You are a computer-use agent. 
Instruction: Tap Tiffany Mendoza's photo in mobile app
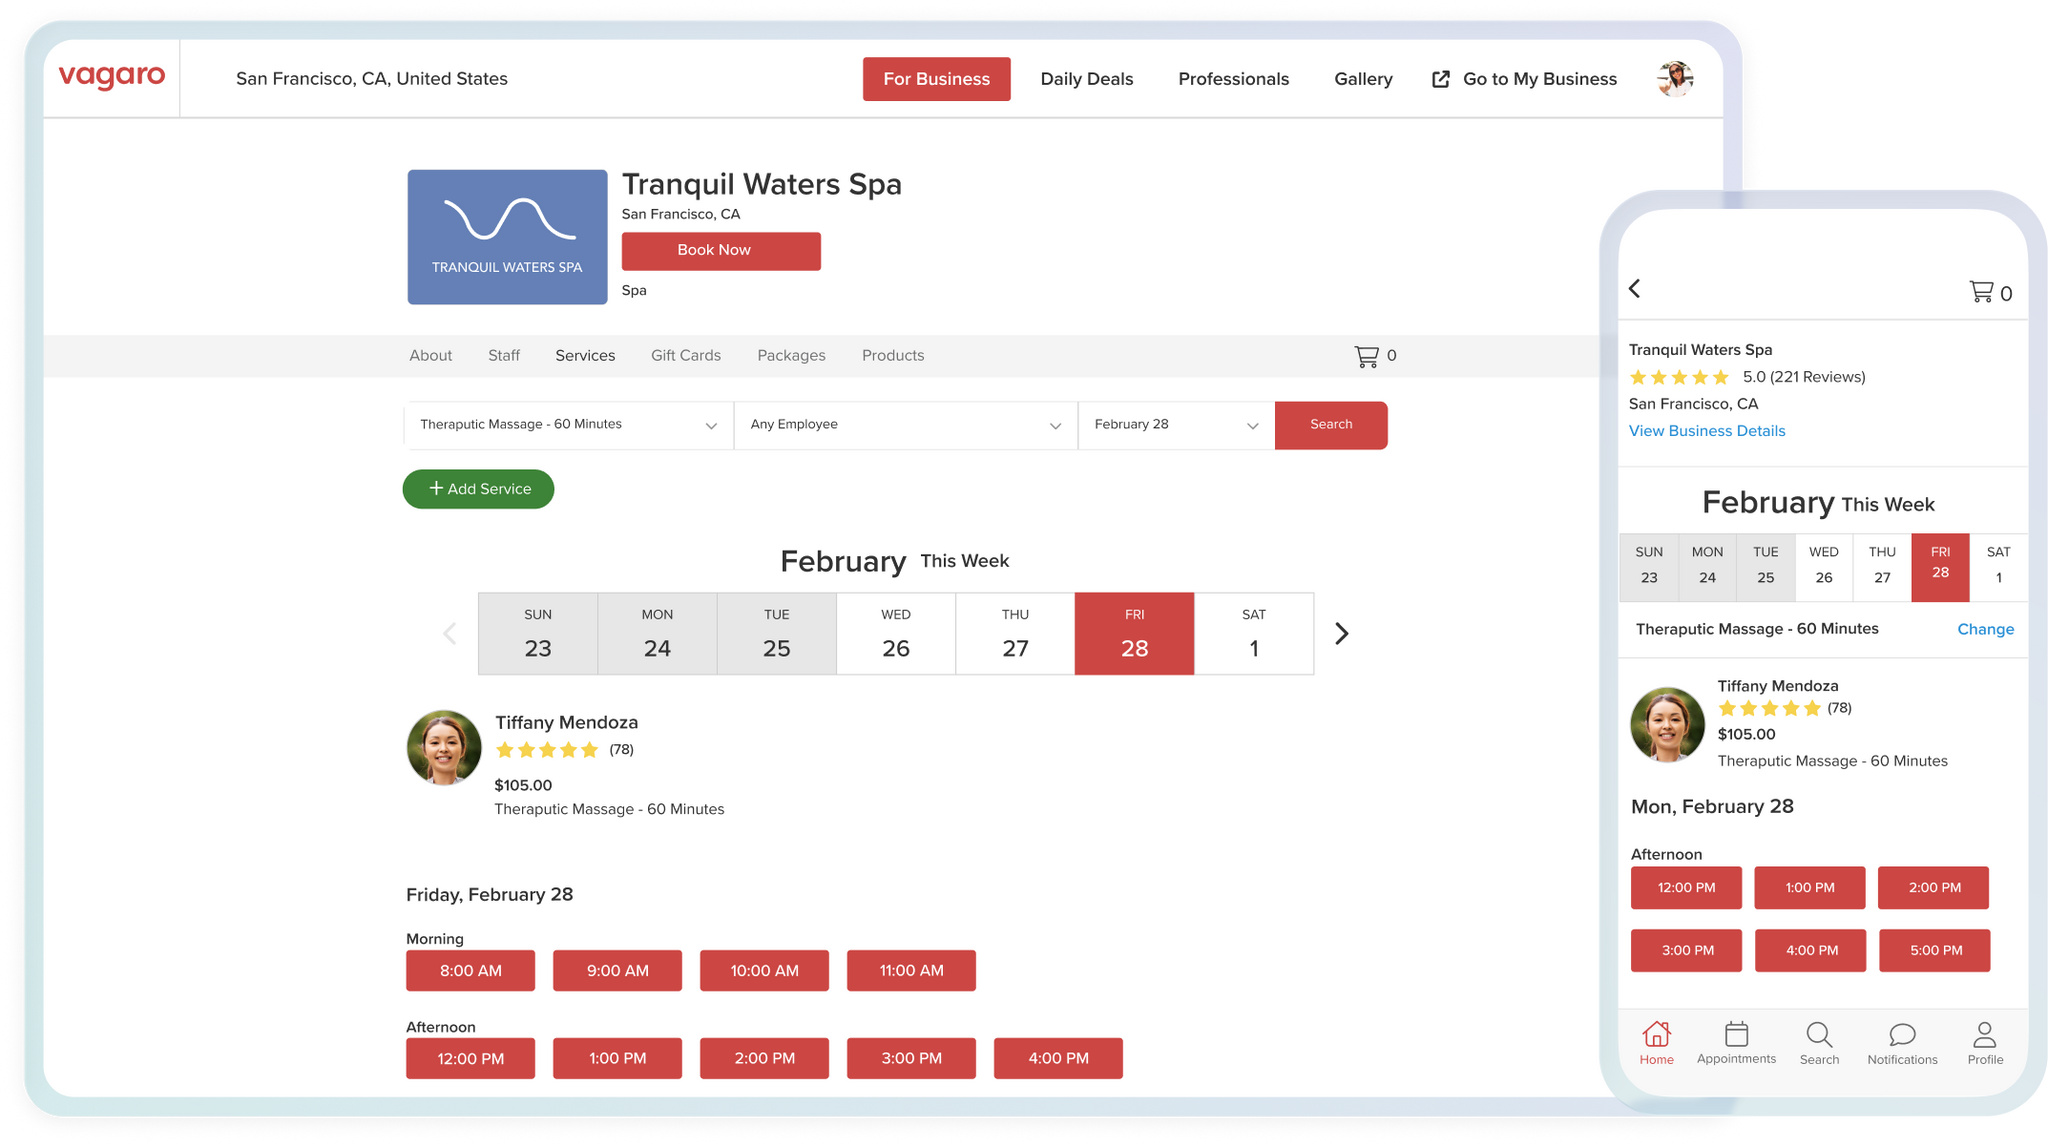1667,725
